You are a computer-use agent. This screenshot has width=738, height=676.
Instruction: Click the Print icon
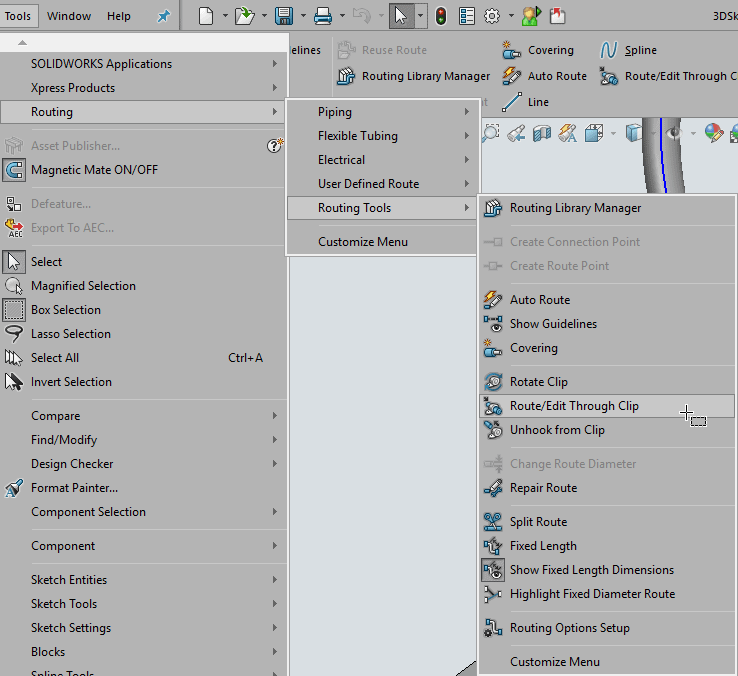pyautogui.click(x=323, y=16)
